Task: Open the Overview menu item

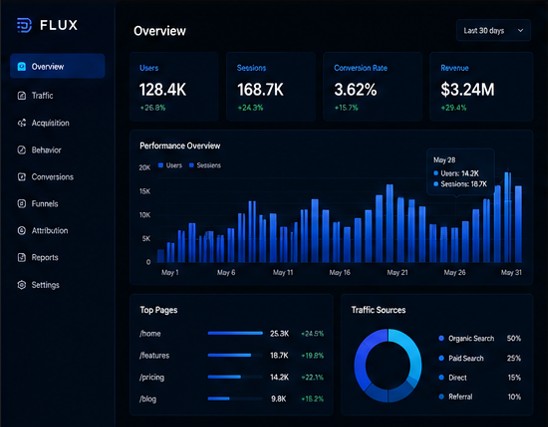Action: tap(58, 66)
